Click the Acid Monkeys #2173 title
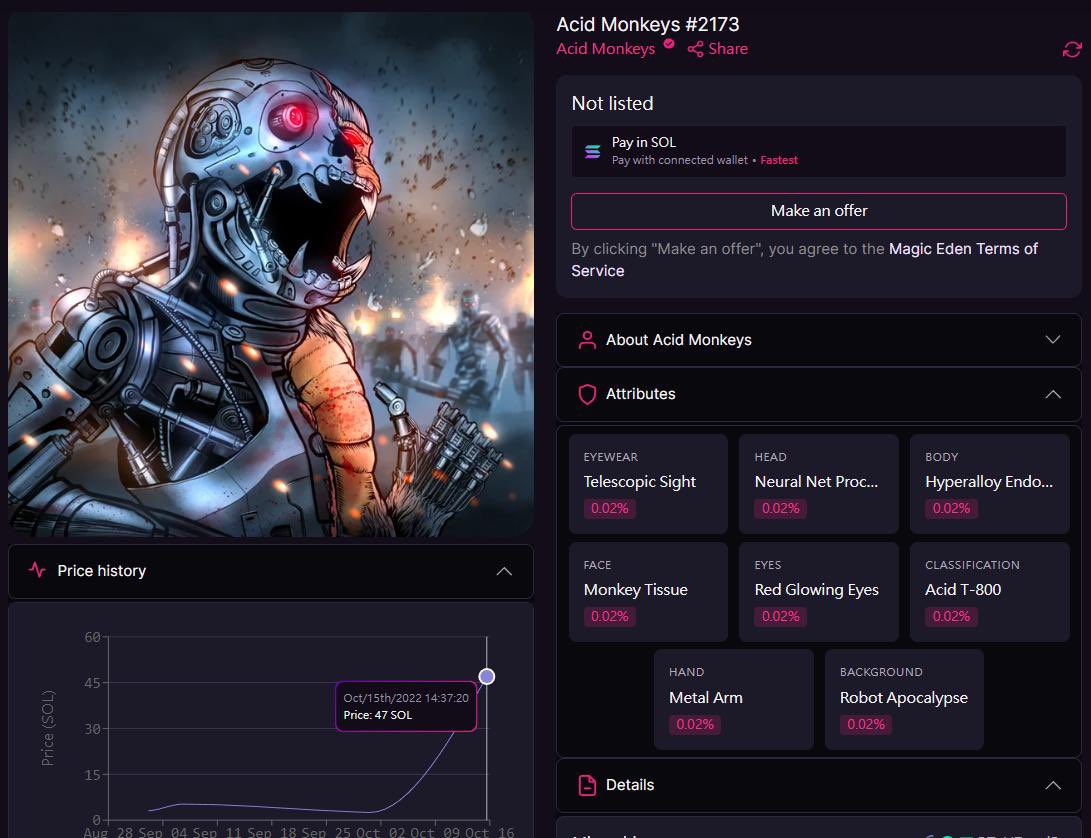This screenshot has height=838, width=1091. click(648, 24)
